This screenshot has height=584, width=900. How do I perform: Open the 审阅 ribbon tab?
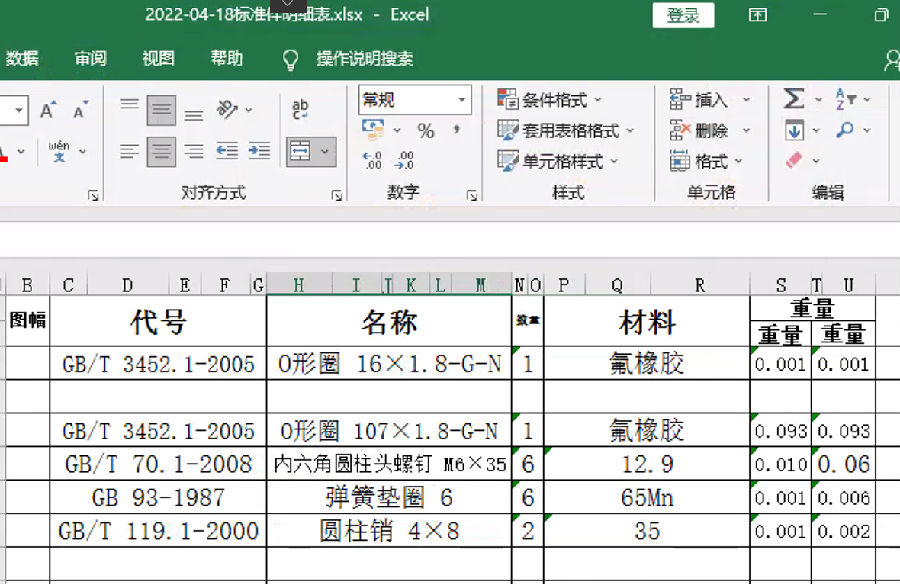coord(90,59)
